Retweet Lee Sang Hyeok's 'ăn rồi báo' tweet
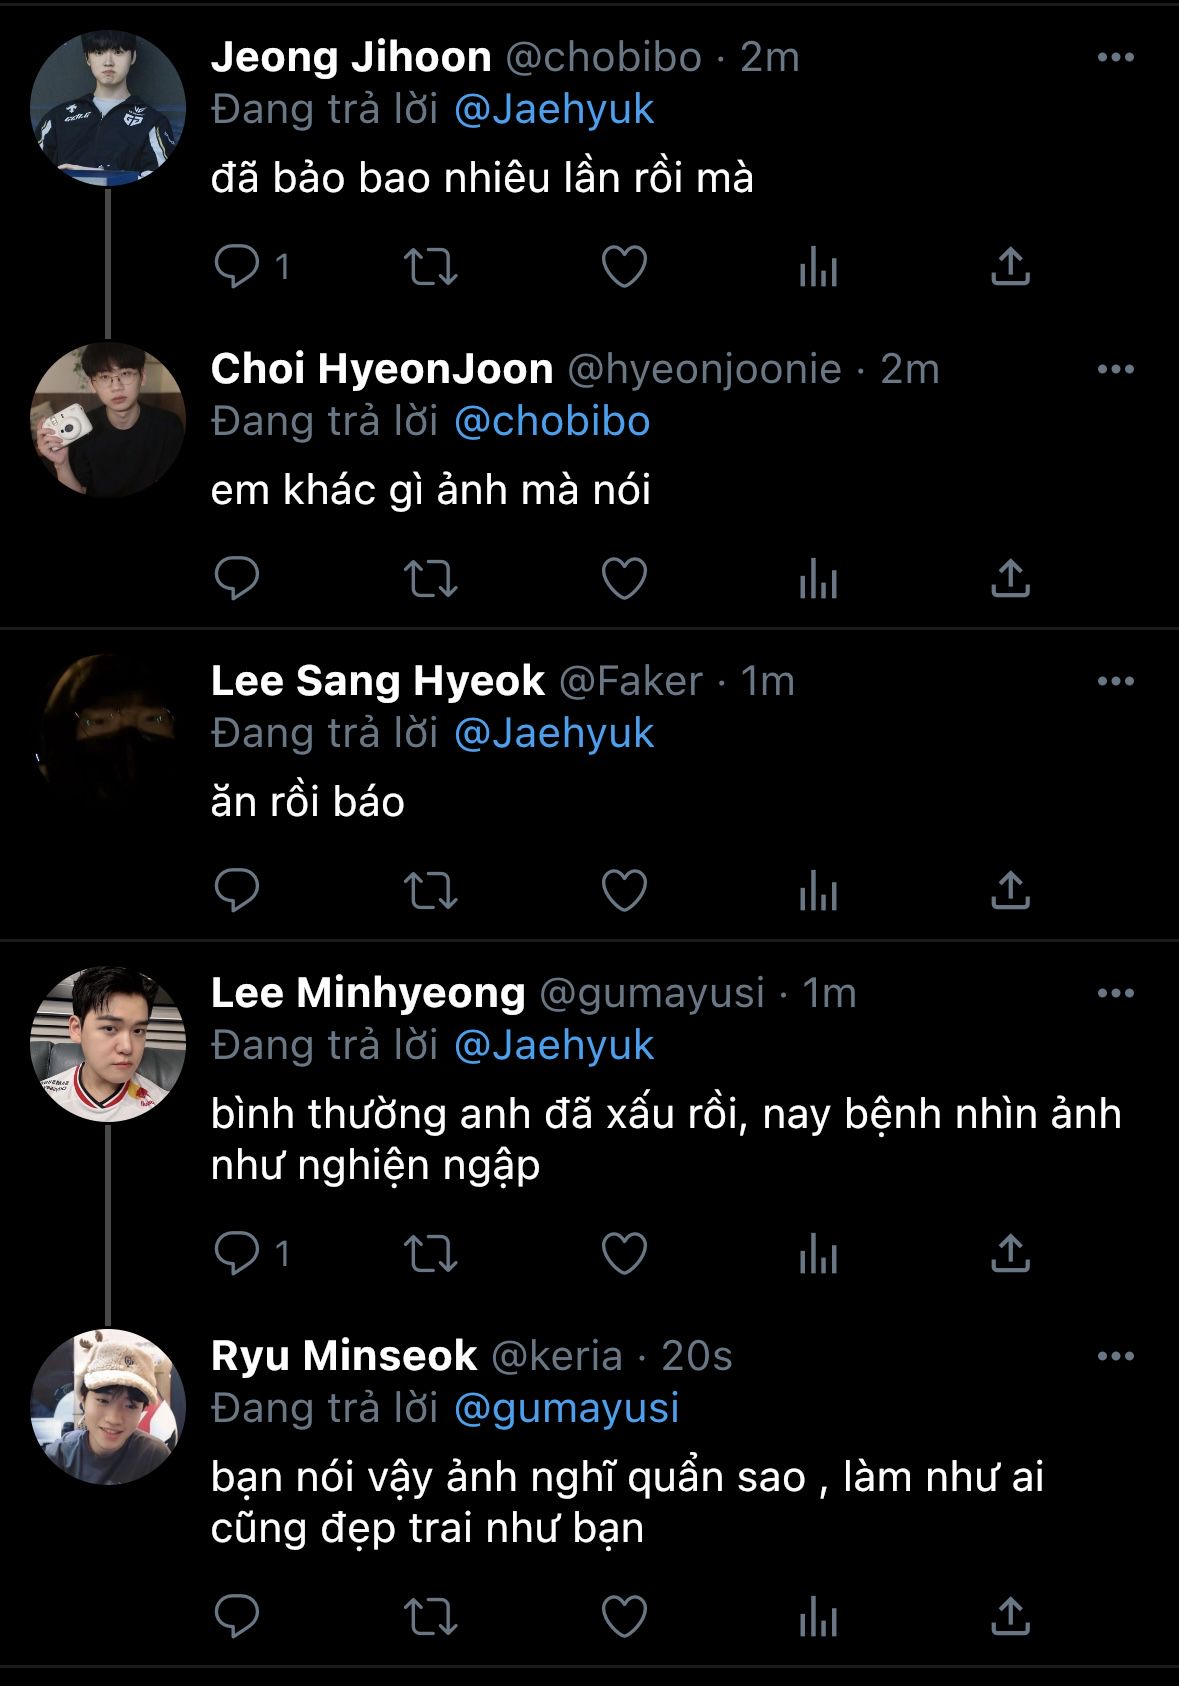The image size is (1179, 1686). tap(430, 891)
